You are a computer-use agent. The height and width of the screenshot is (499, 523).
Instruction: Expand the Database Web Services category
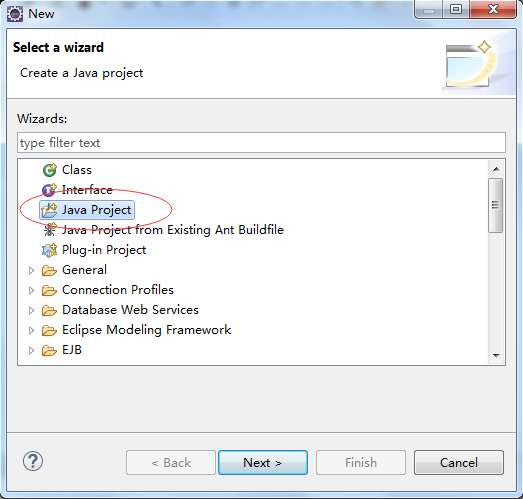tap(31, 310)
